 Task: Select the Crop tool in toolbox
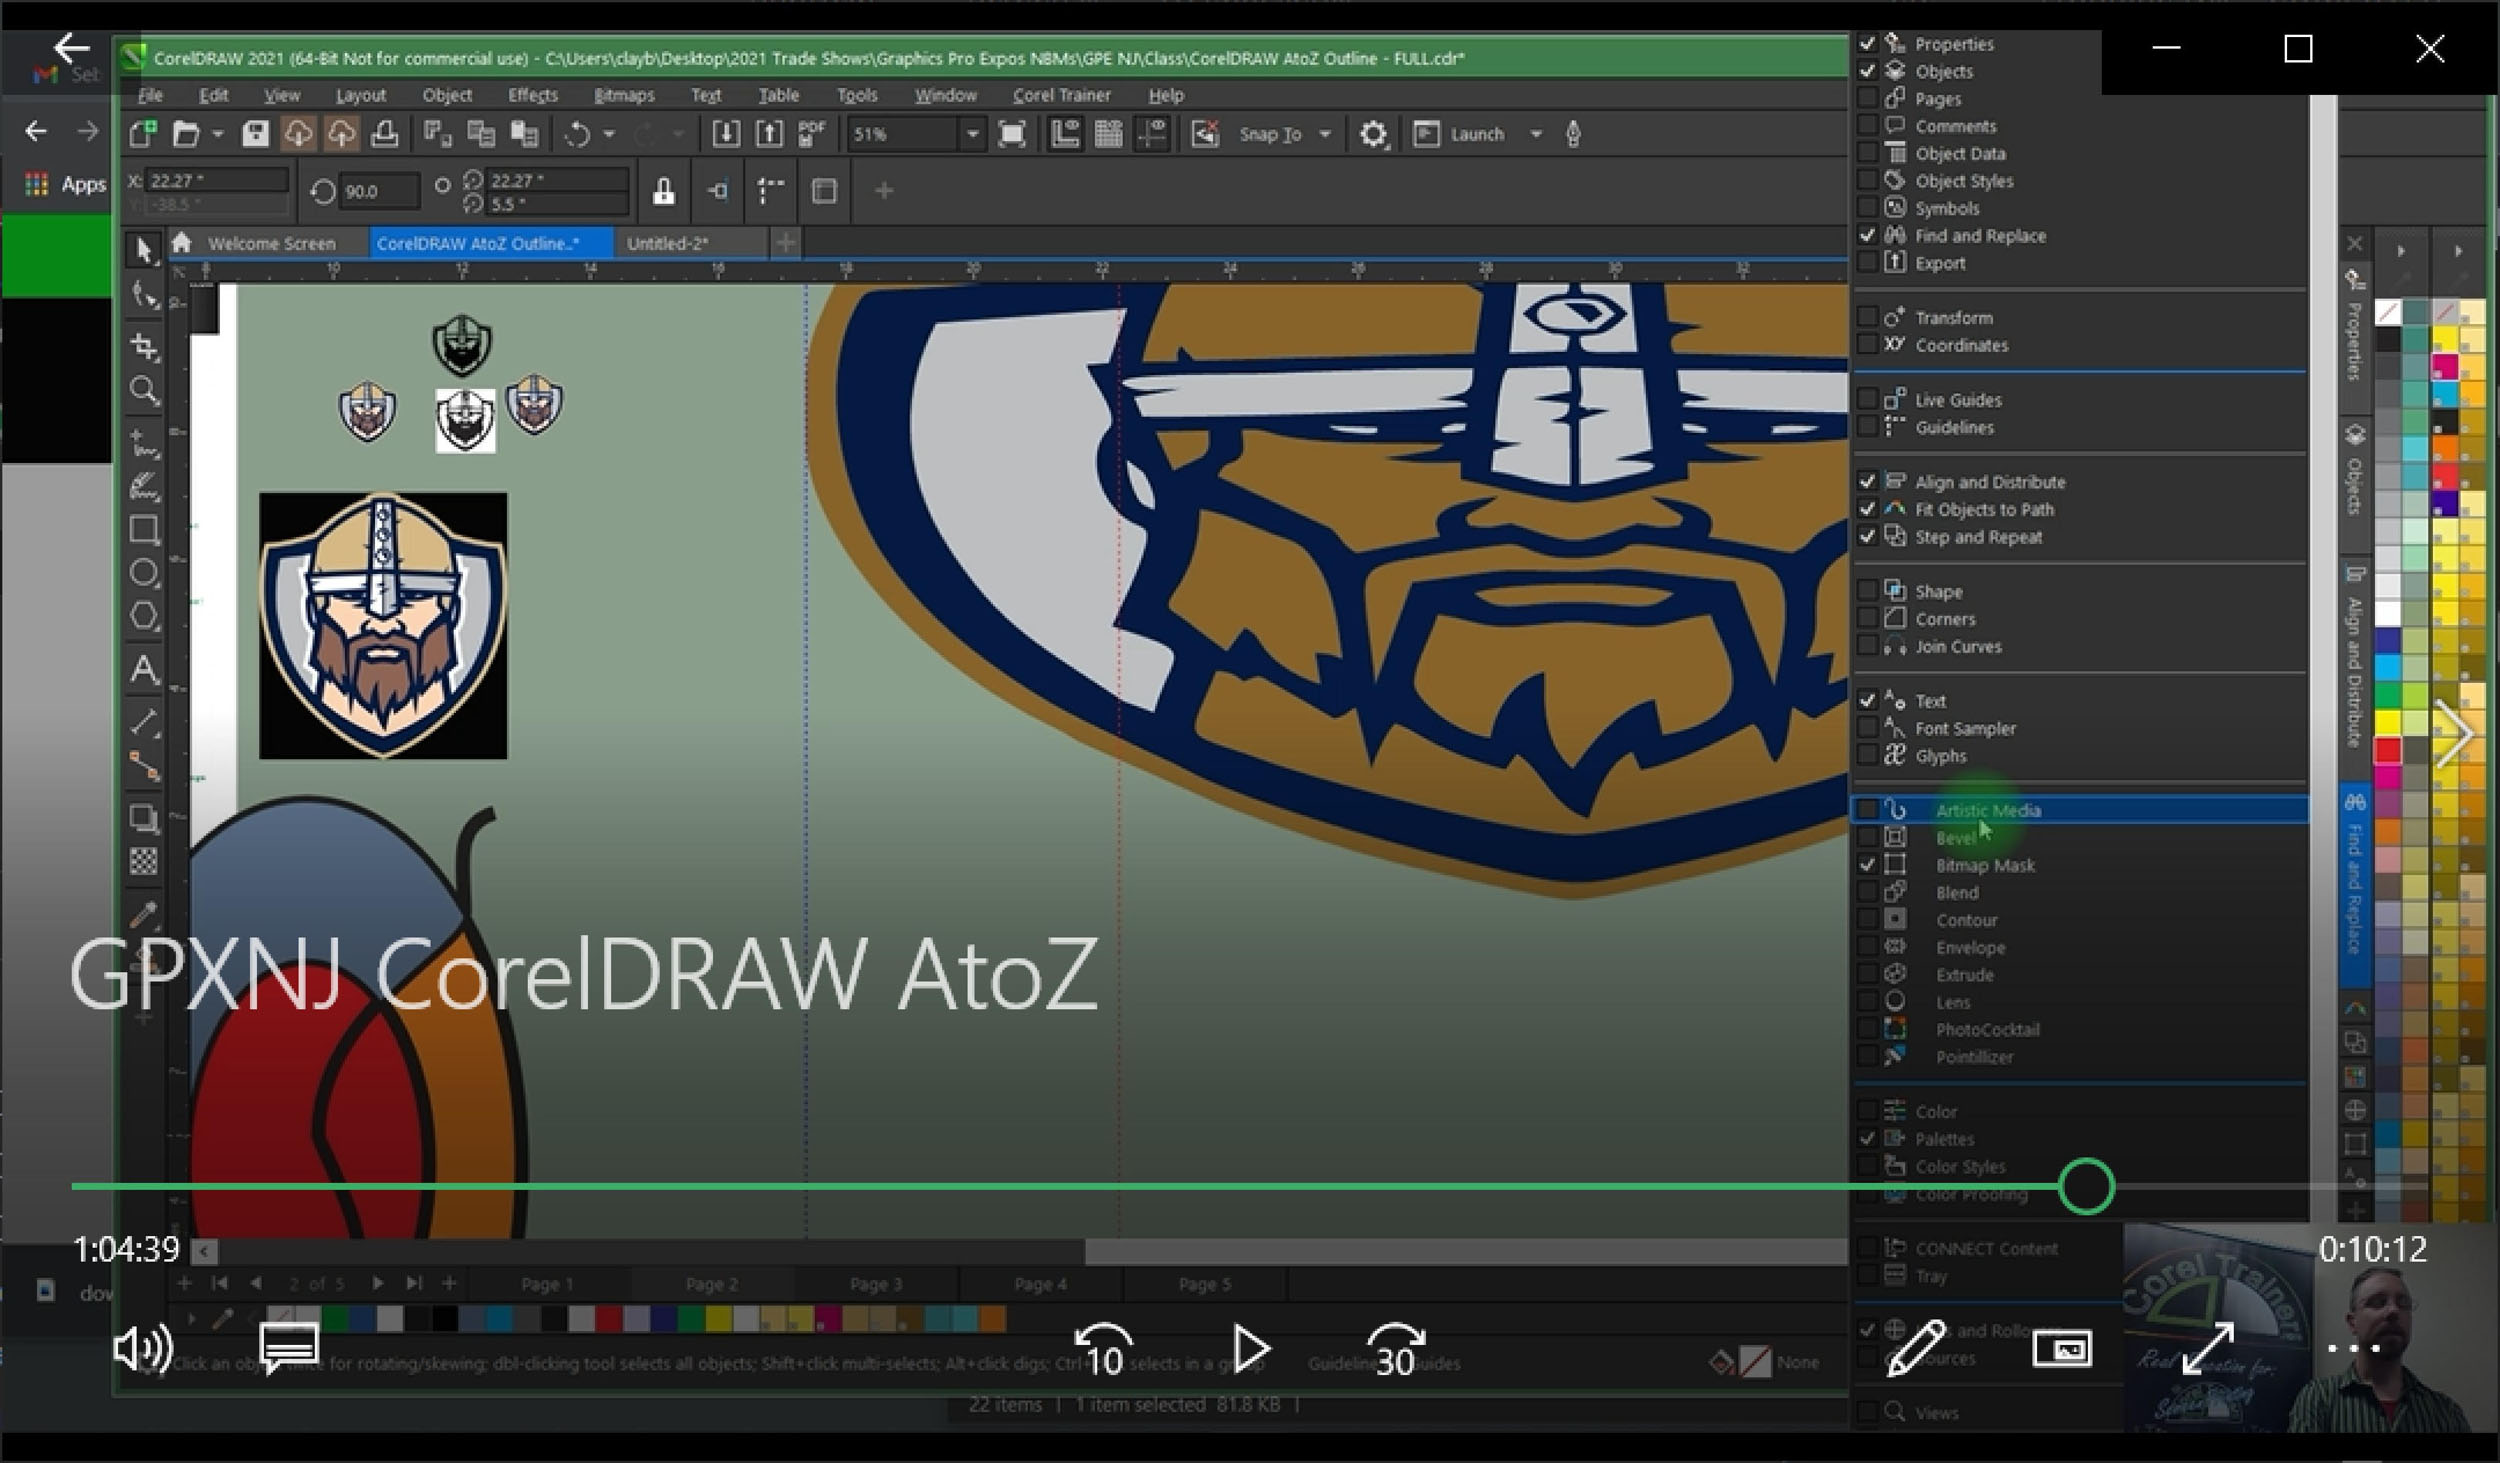(x=144, y=346)
